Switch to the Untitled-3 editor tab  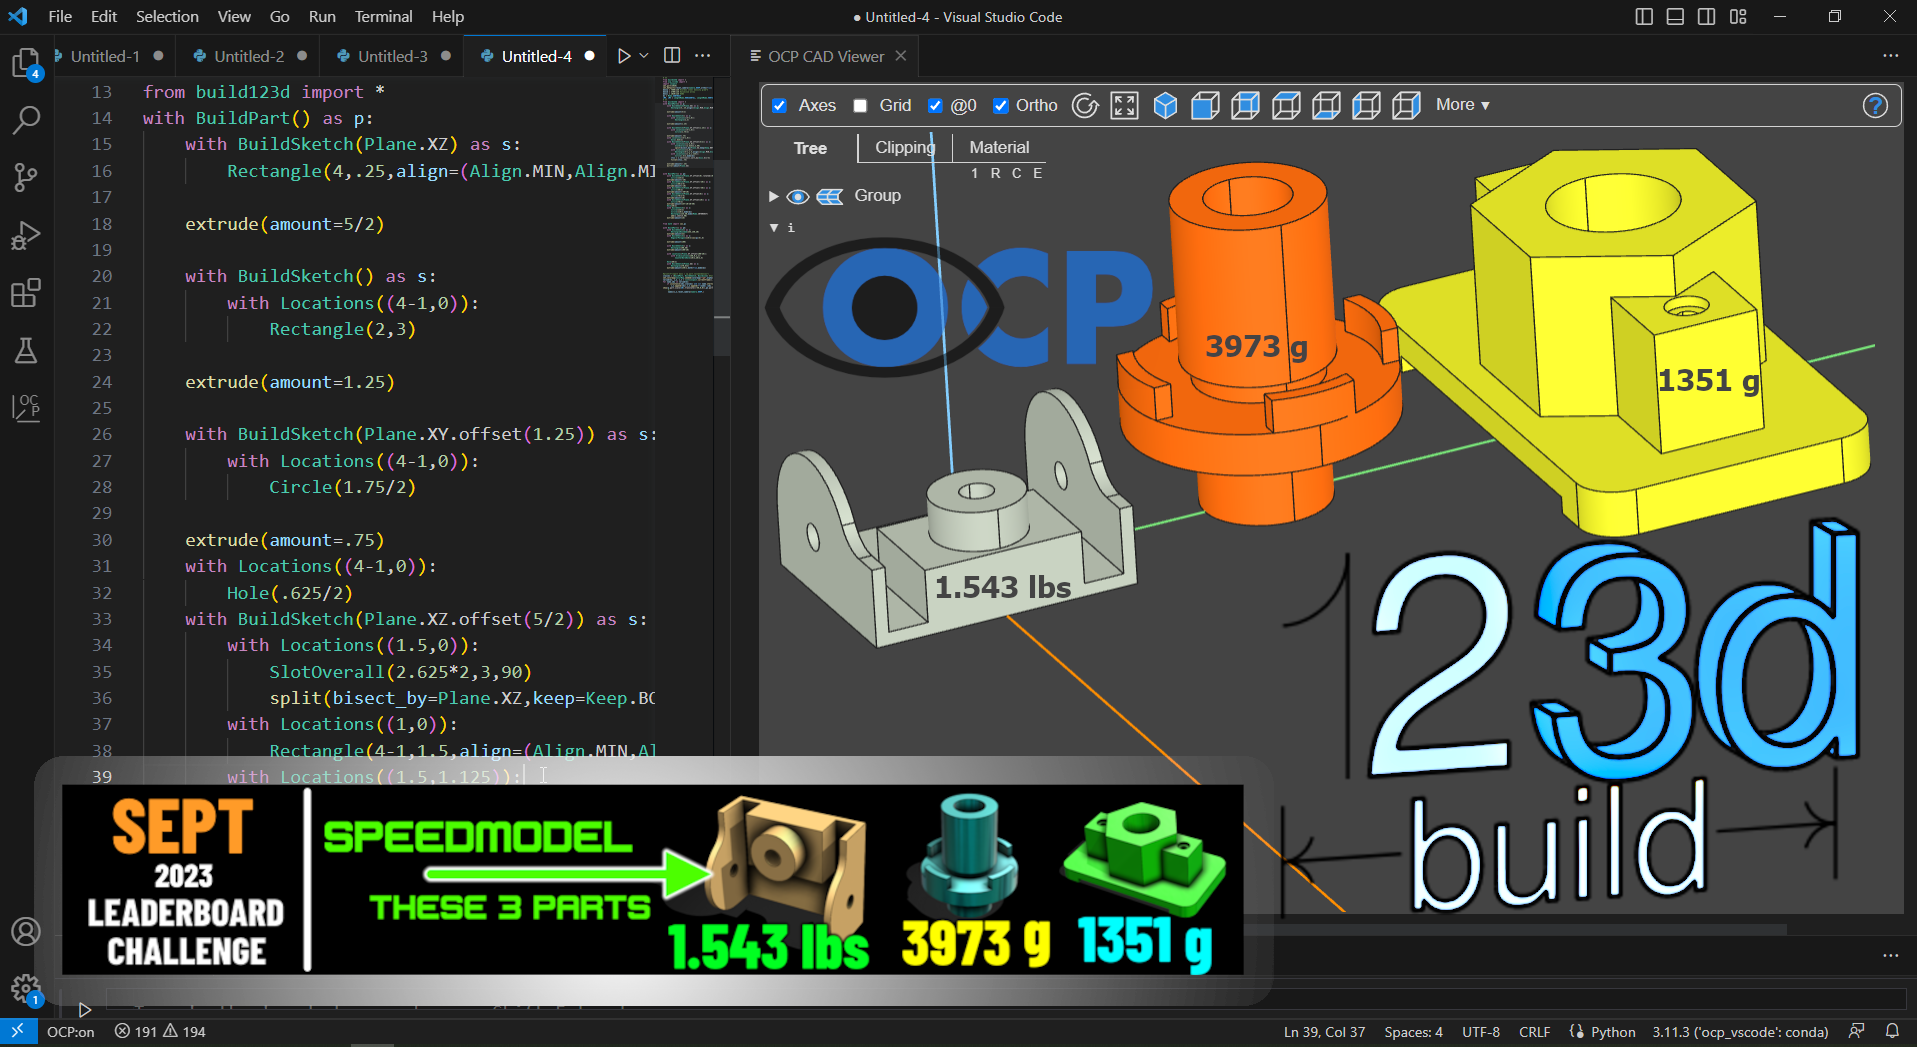(393, 56)
